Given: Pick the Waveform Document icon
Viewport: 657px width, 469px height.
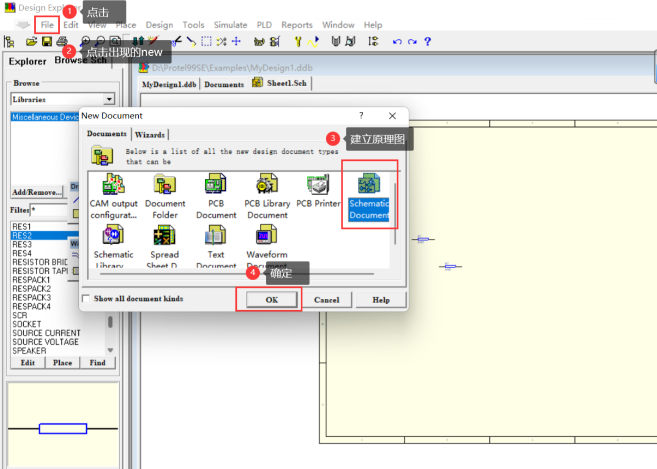Looking at the screenshot, I should (267, 236).
